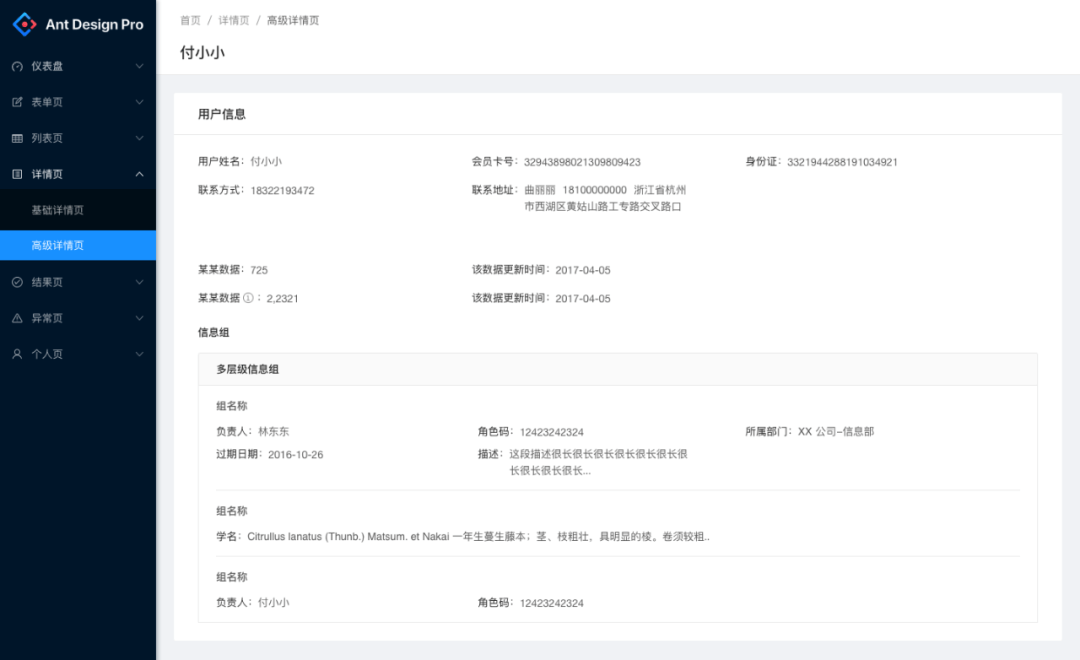Image resolution: width=1080 pixels, height=660 pixels.
Task: Click the 信息组 section heading
Action: (x=214, y=332)
